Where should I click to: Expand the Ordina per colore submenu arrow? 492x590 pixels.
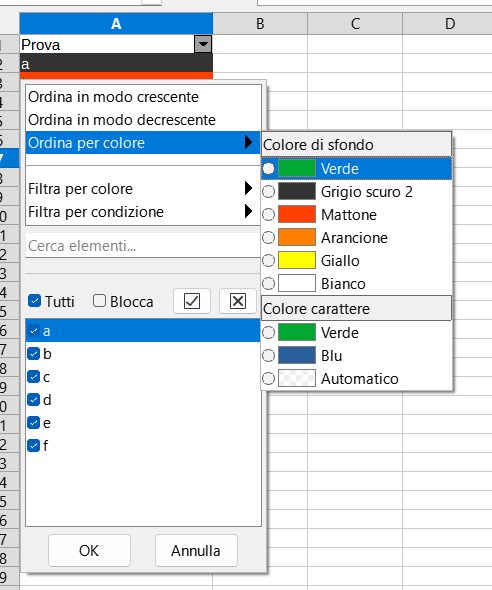point(248,142)
